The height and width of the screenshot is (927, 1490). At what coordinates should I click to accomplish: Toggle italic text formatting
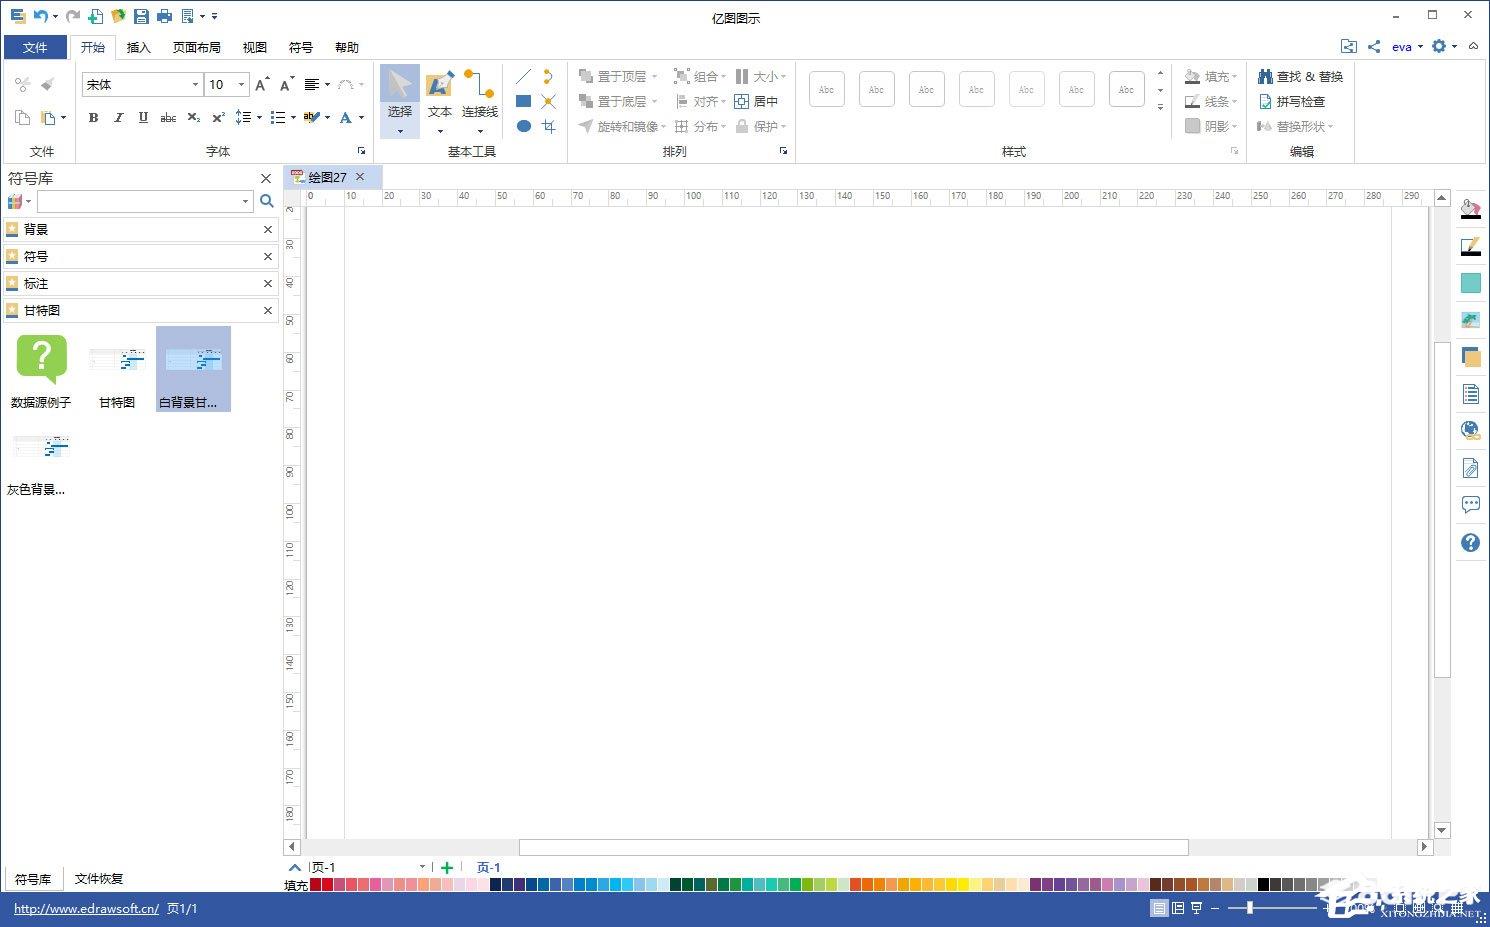[119, 118]
